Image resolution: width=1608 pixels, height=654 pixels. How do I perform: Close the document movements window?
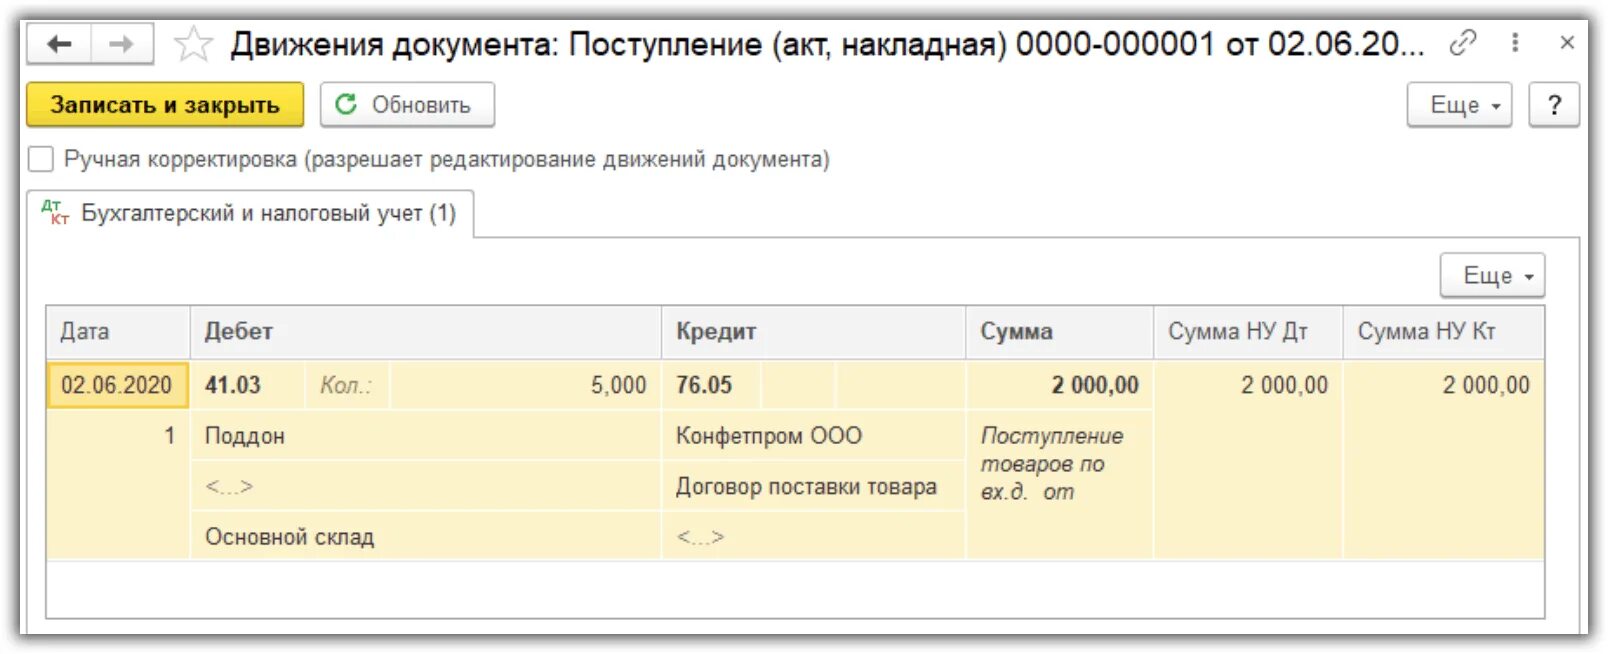[x=1567, y=43]
